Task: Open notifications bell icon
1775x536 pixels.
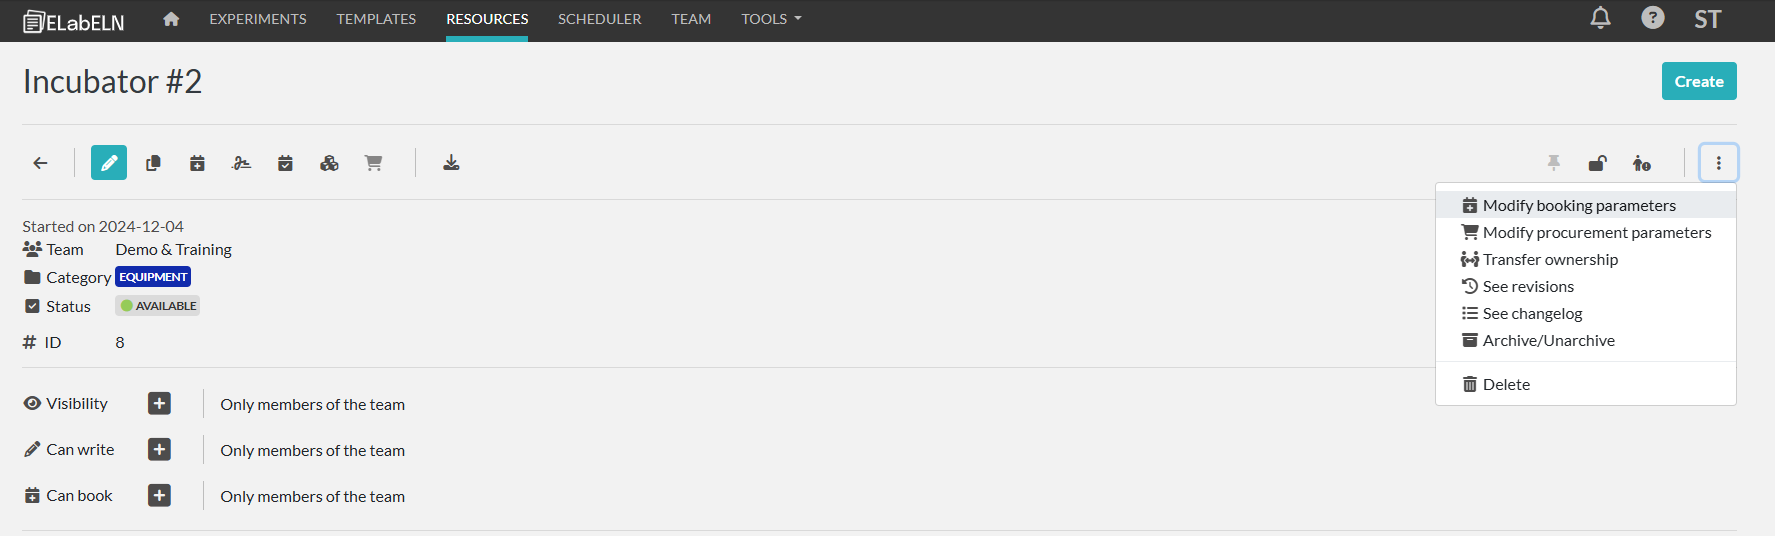Action: tap(1600, 18)
